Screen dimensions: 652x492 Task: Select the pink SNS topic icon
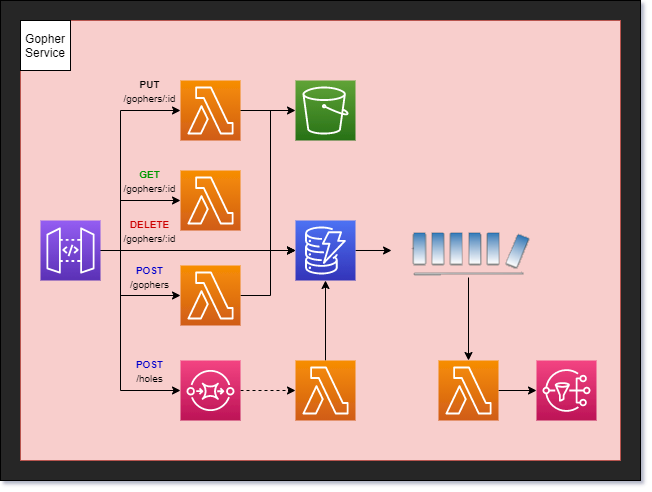click(566, 391)
